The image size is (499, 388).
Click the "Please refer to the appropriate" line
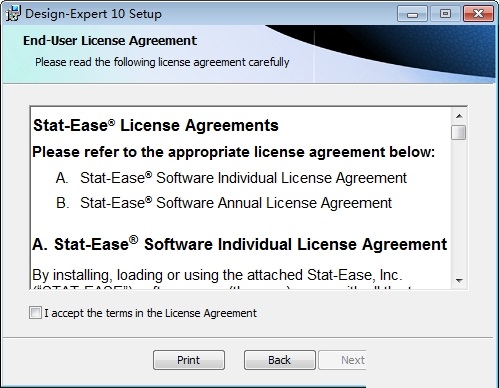pos(233,152)
